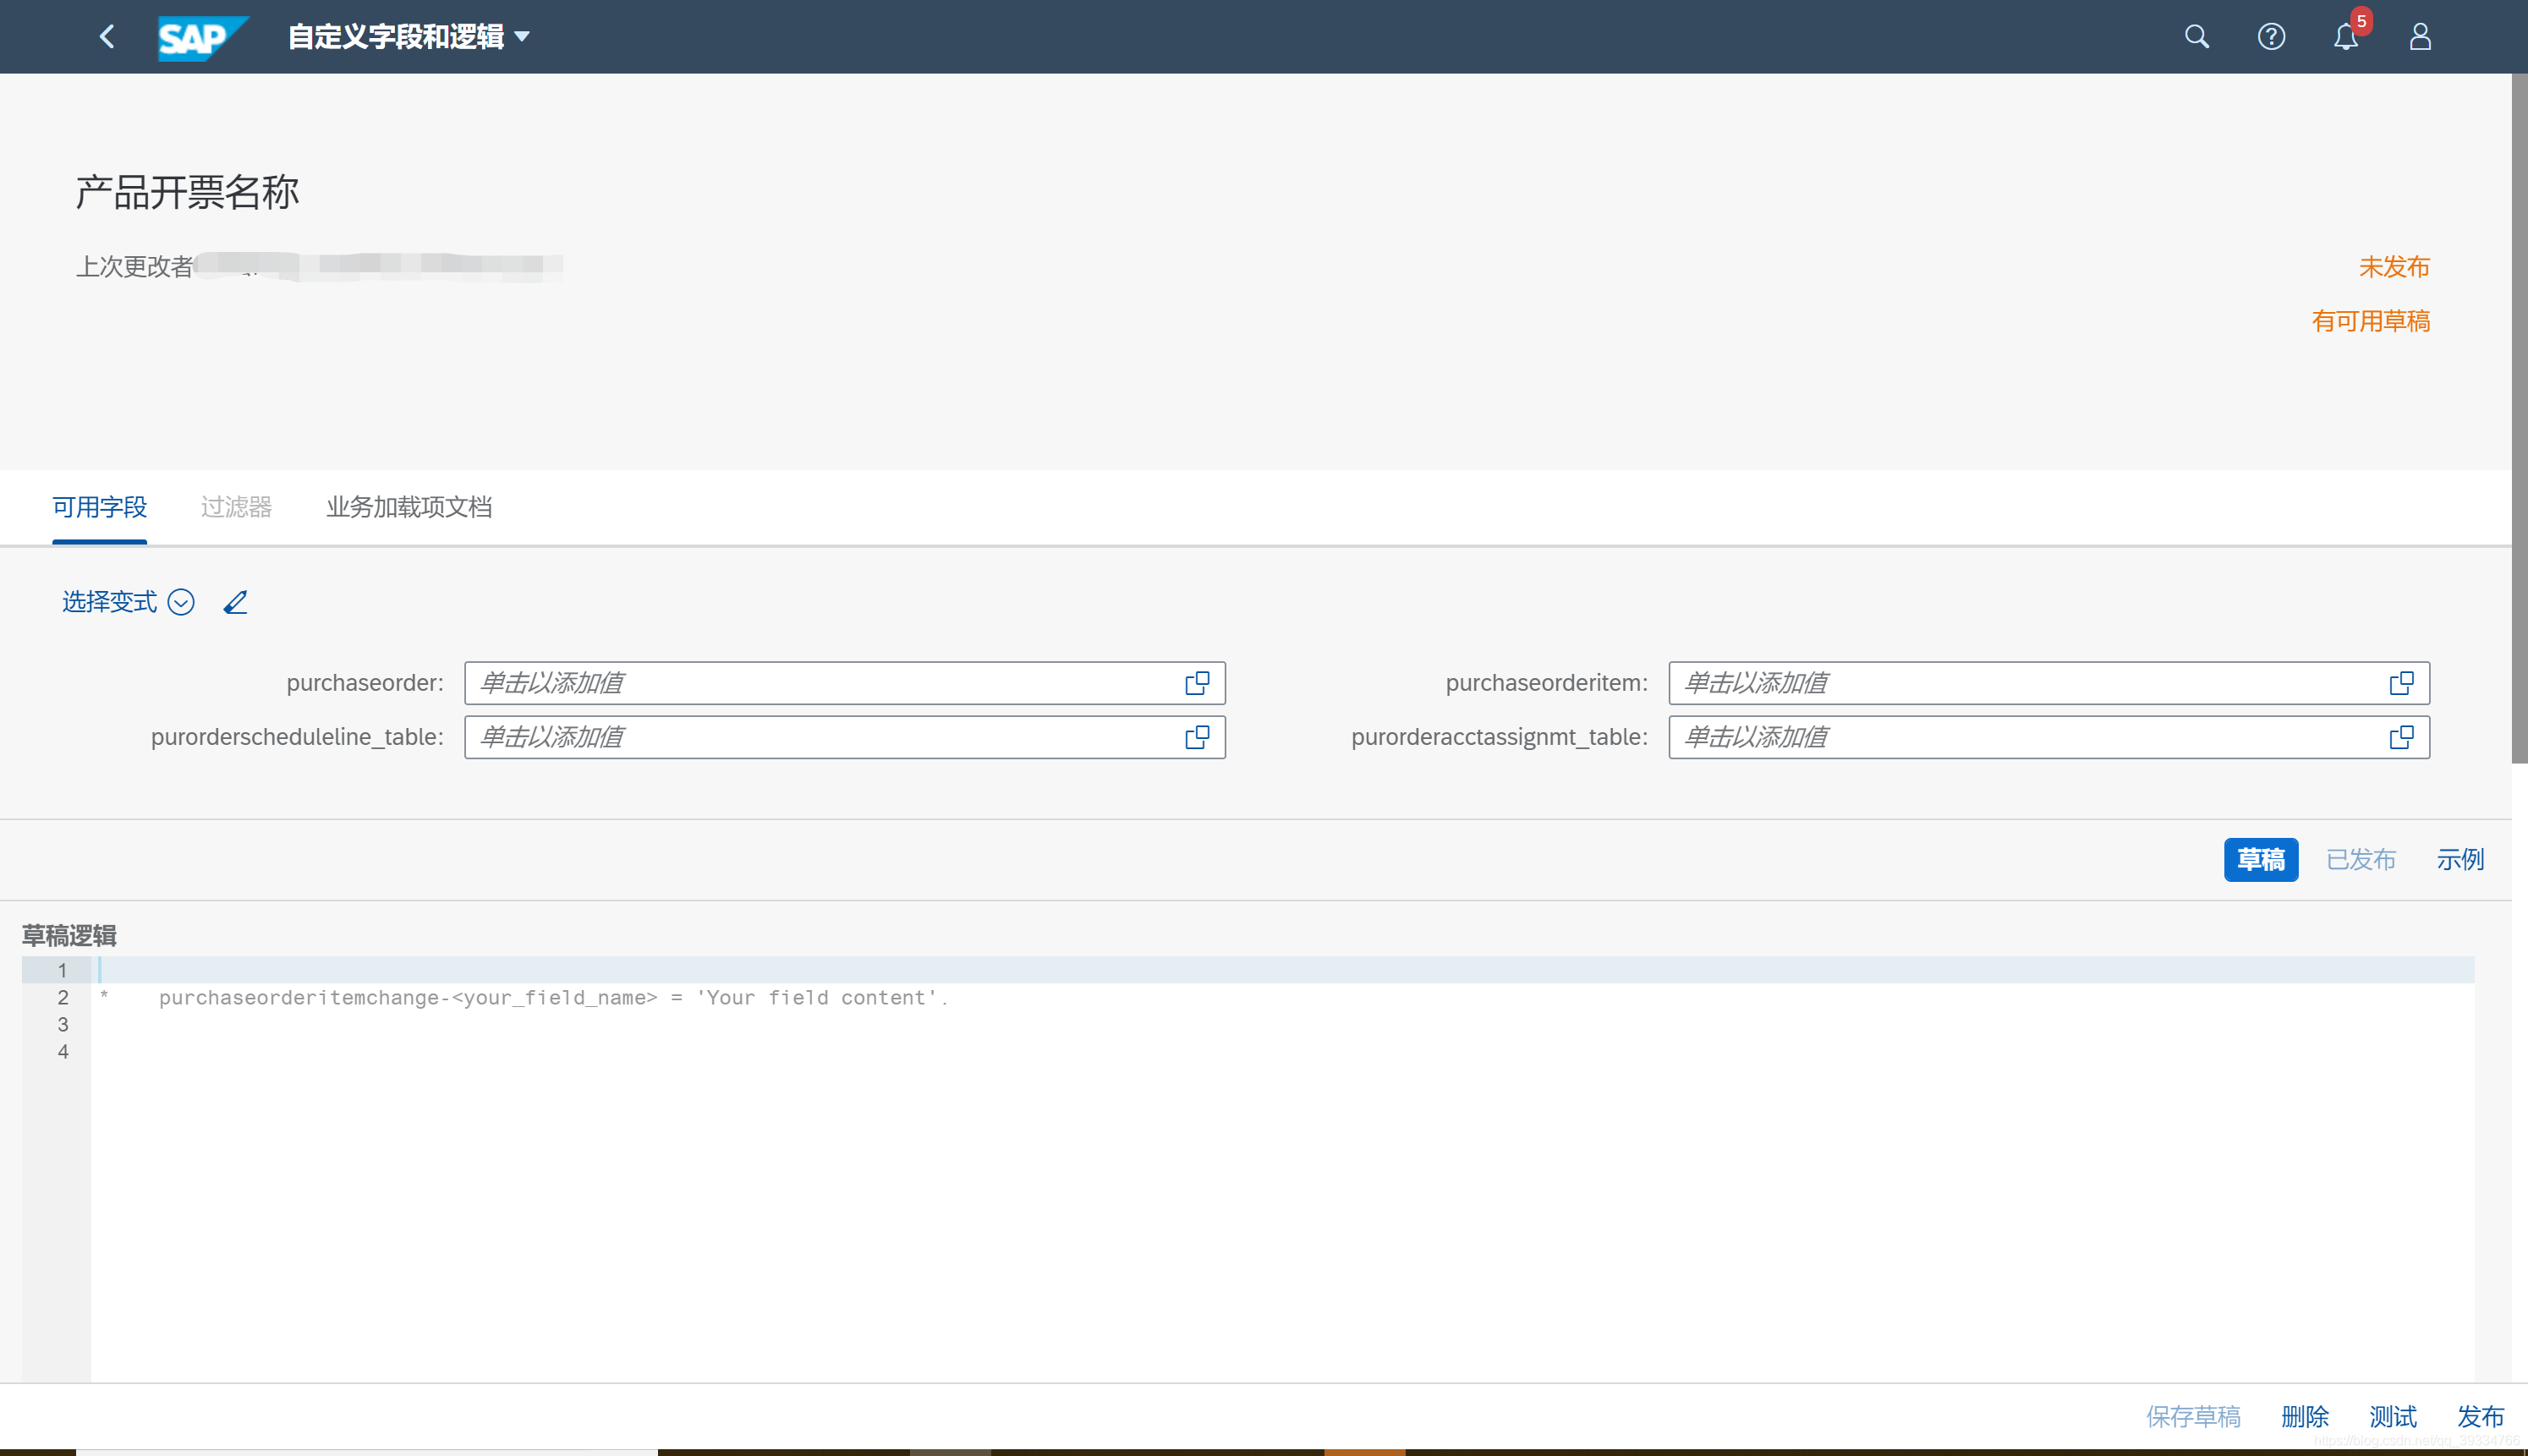Open the user profile icon

2420,37
